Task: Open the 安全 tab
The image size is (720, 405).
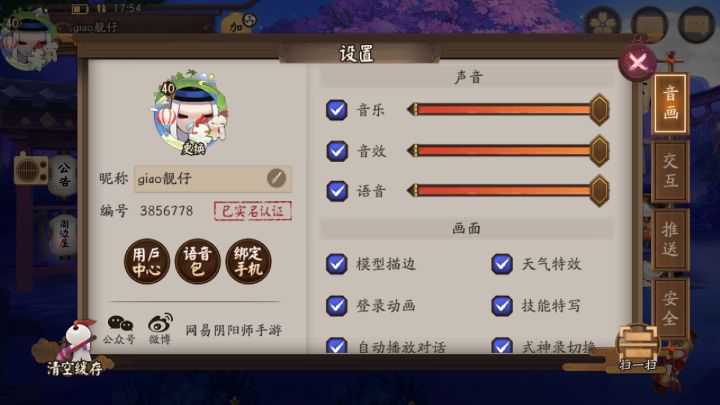Action: (670, 308)
